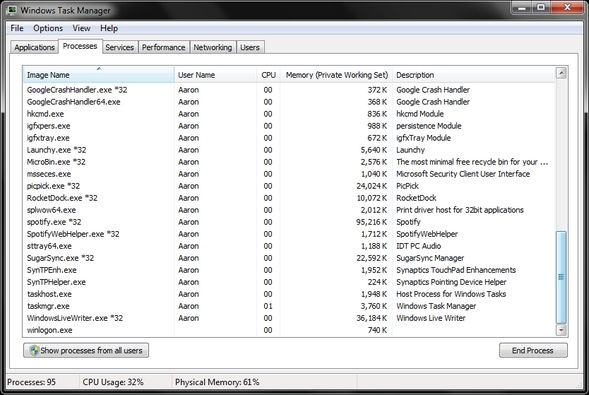589x395 pixels.
Task: Click the End Process button
Action: pos(533,350)
